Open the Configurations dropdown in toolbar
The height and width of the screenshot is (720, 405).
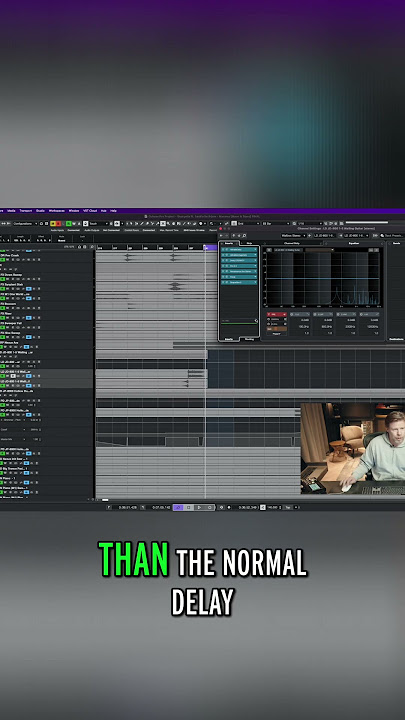coord(25,223)
